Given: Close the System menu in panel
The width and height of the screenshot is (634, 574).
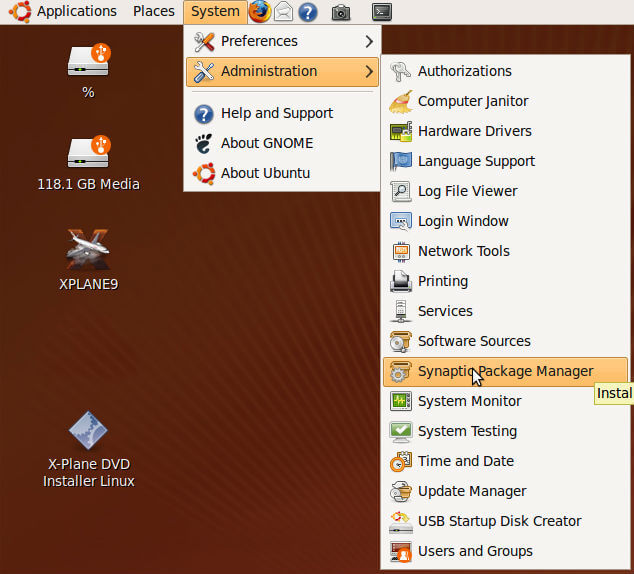Looking at the screenshot, I should [215, 12].
